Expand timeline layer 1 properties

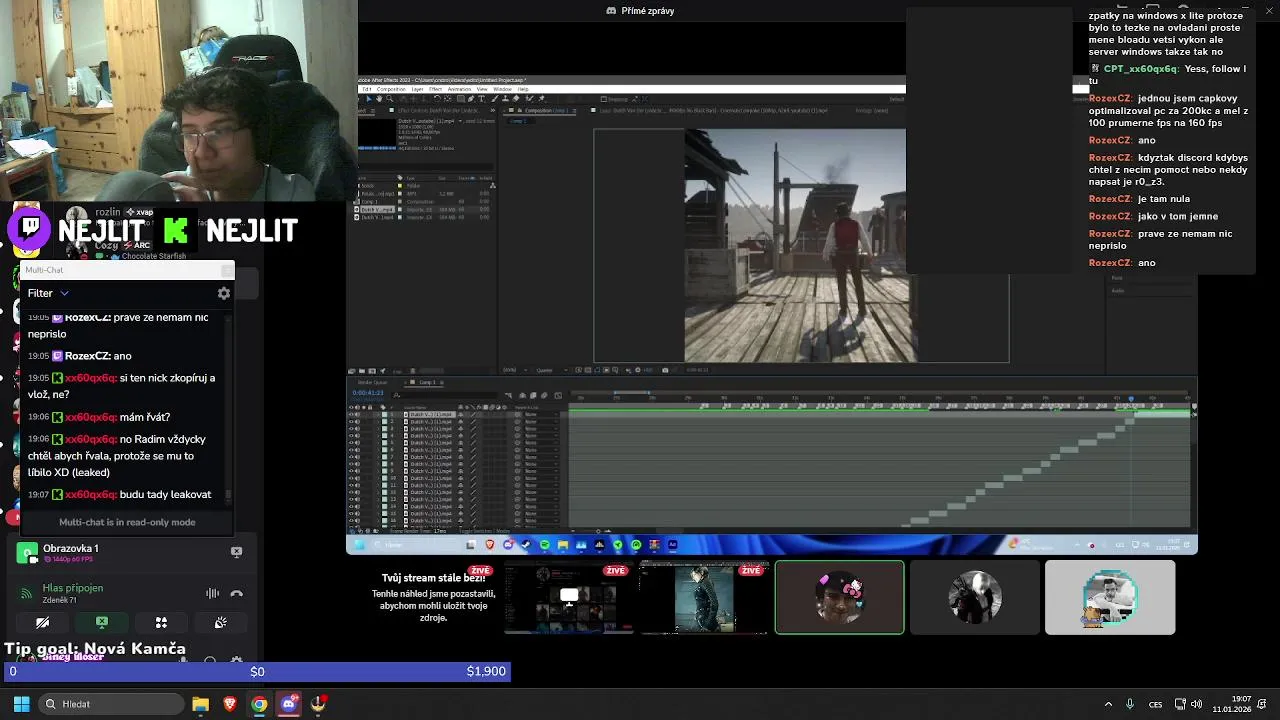point(379,415)
